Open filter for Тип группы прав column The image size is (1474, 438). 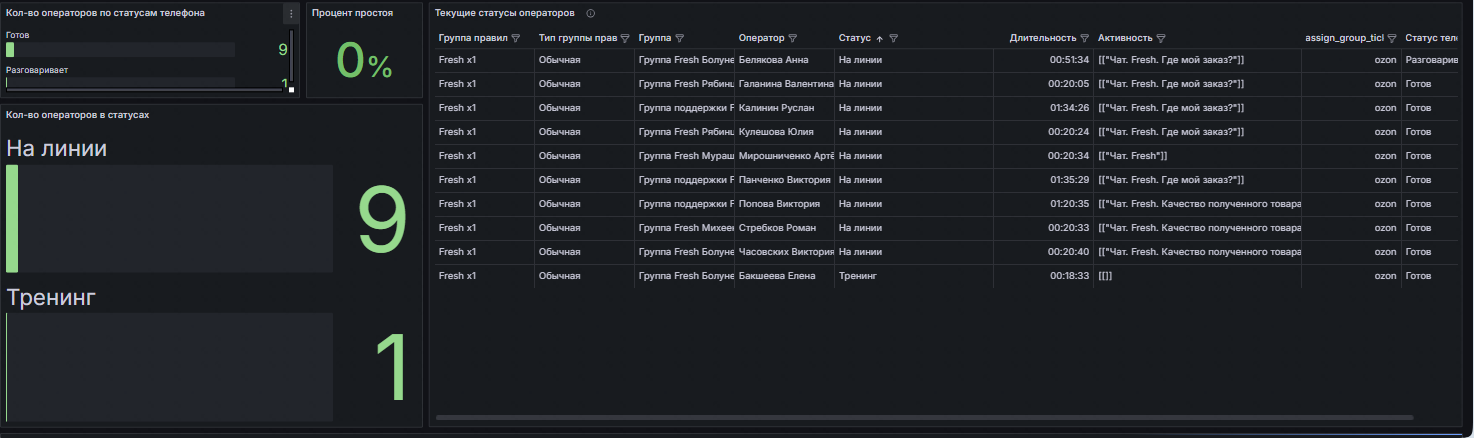pos(625,38)
